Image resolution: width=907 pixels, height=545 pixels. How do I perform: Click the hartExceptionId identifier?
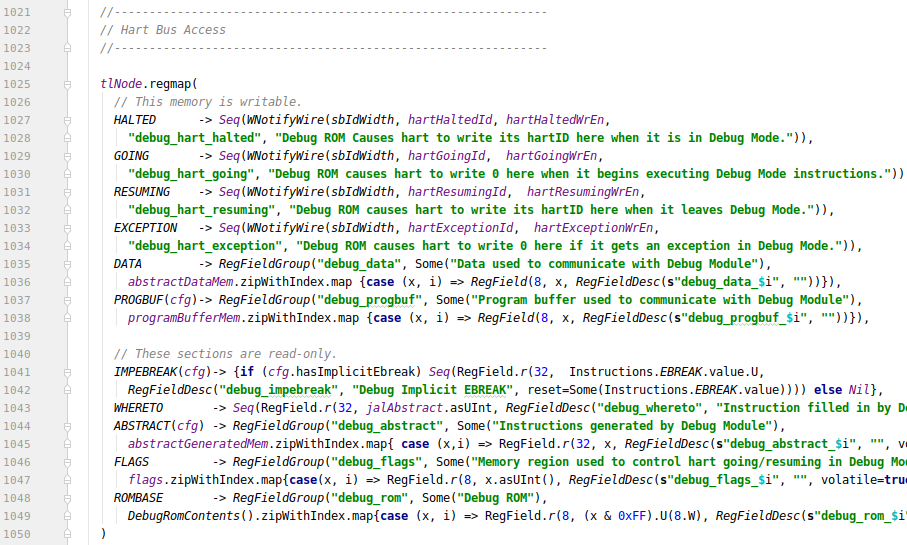(x=460, y=227)
